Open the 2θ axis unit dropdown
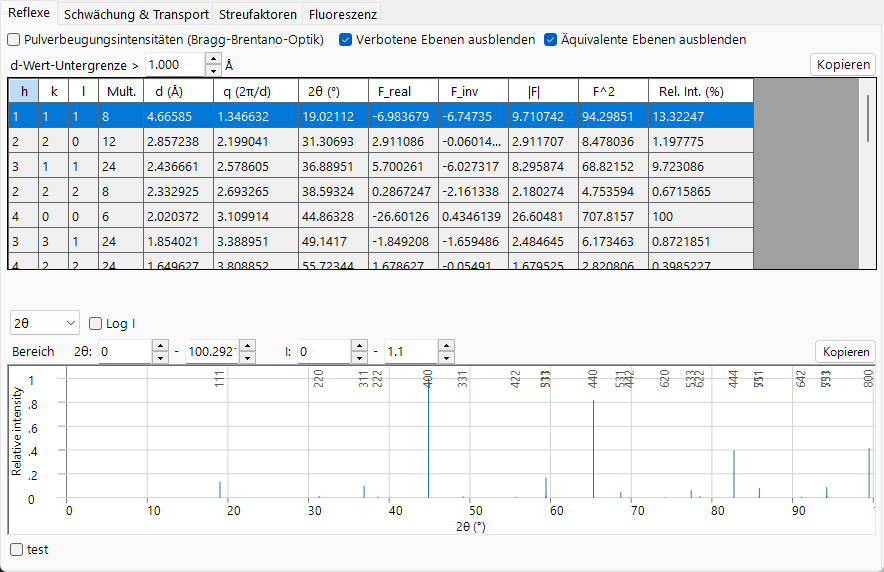The height and width of the screenshot is (572, 884). pos(45,323)
